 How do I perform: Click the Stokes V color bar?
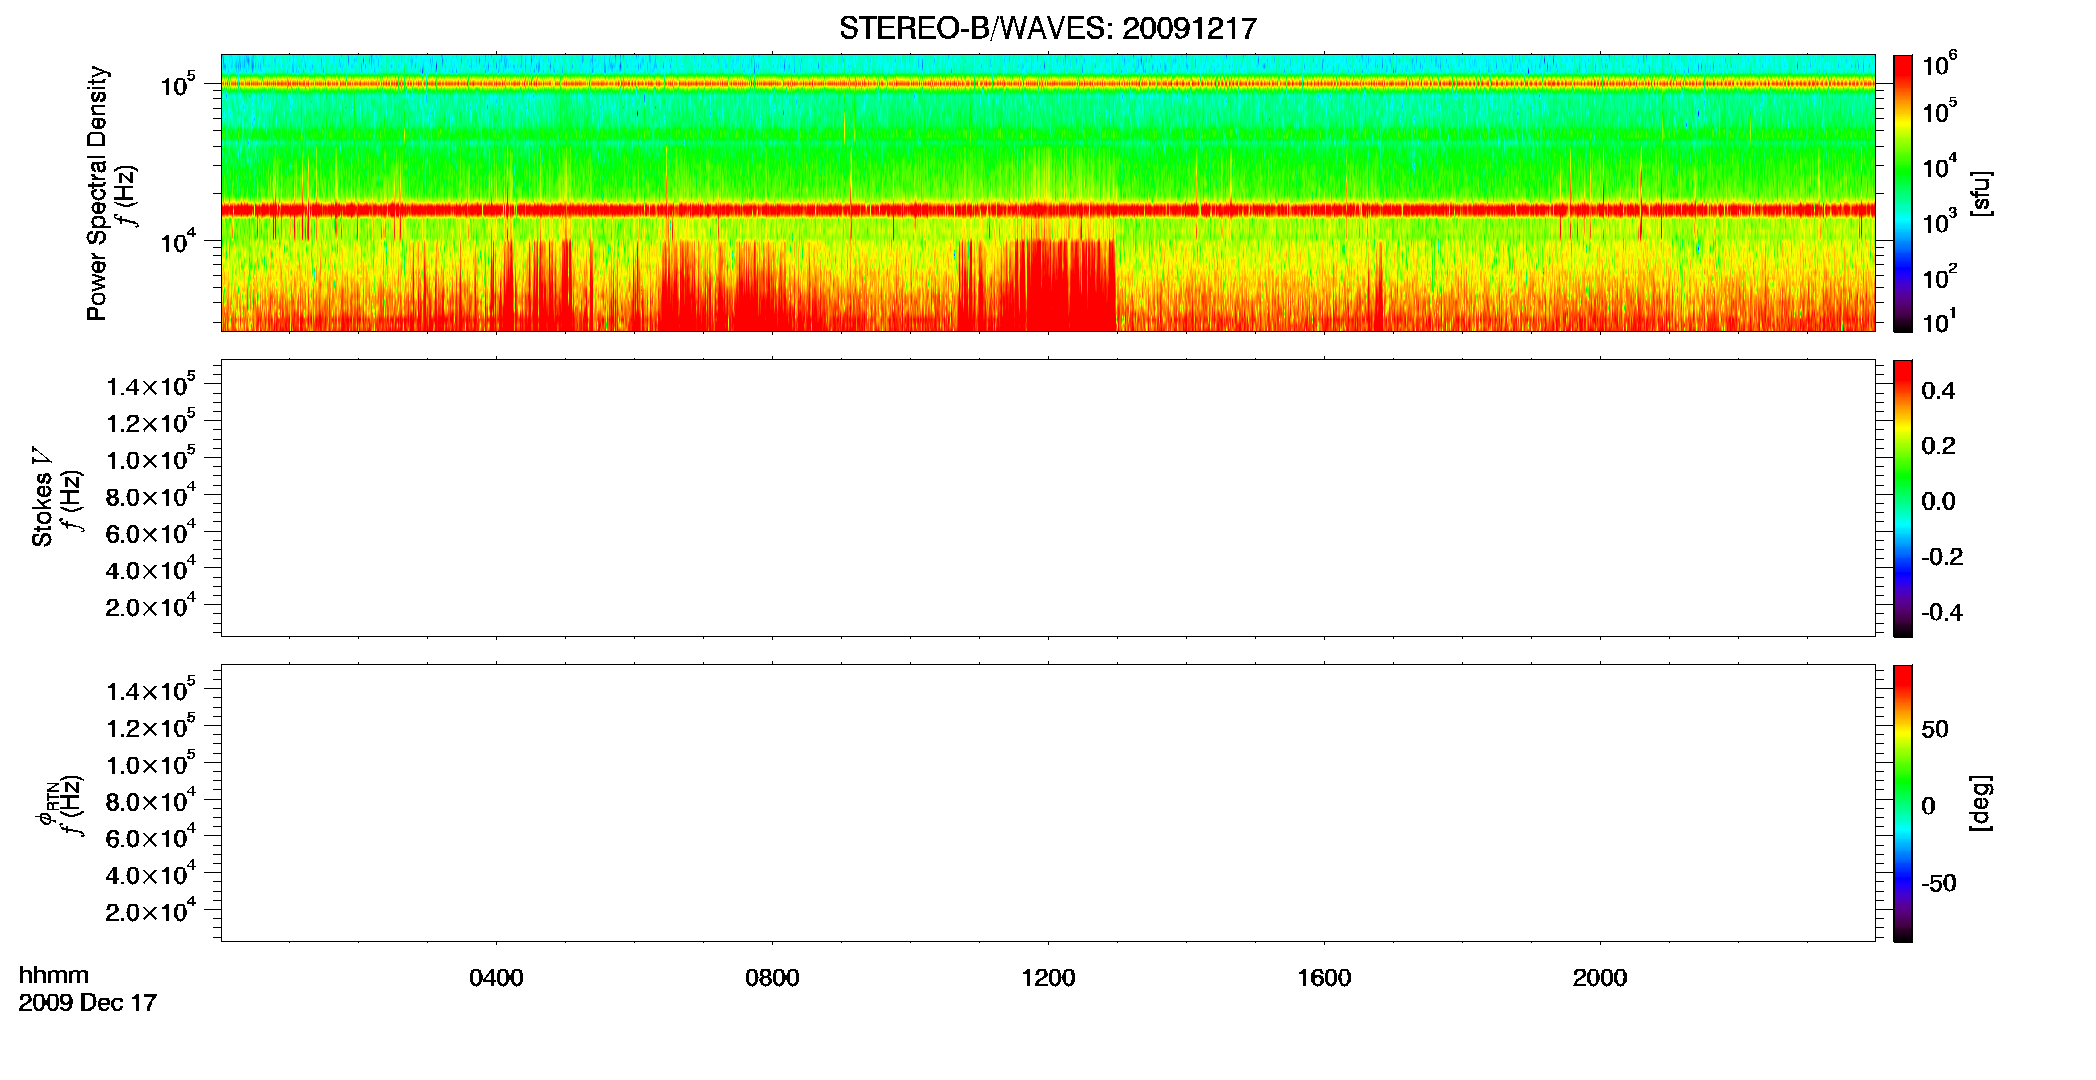[1902, 498]
